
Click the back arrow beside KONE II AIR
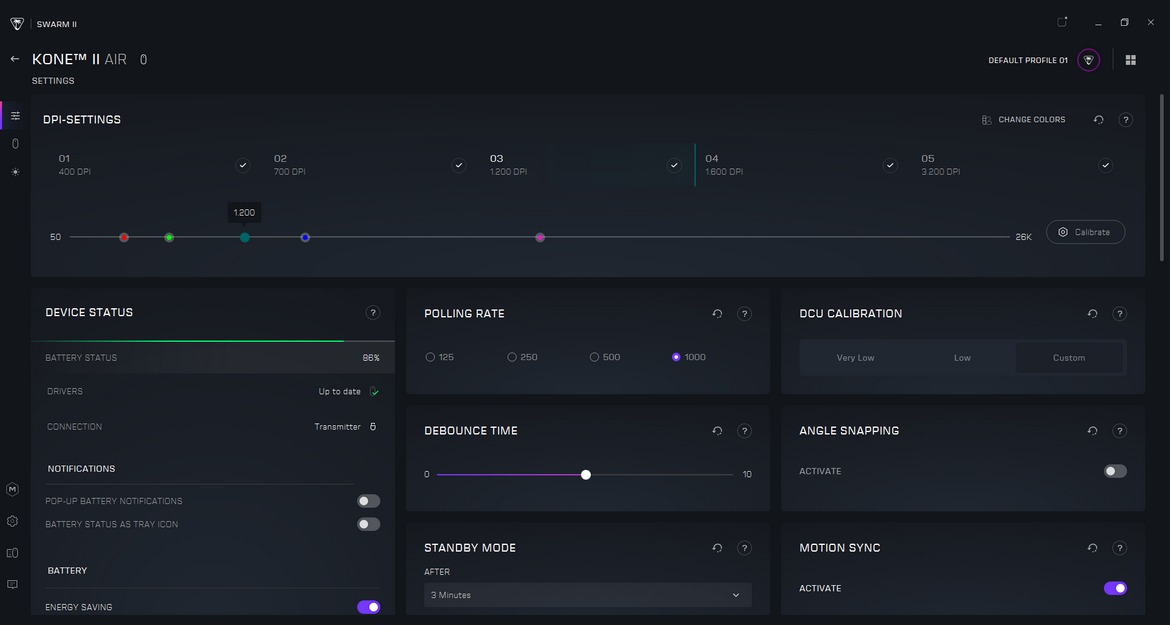click(15, 59)
